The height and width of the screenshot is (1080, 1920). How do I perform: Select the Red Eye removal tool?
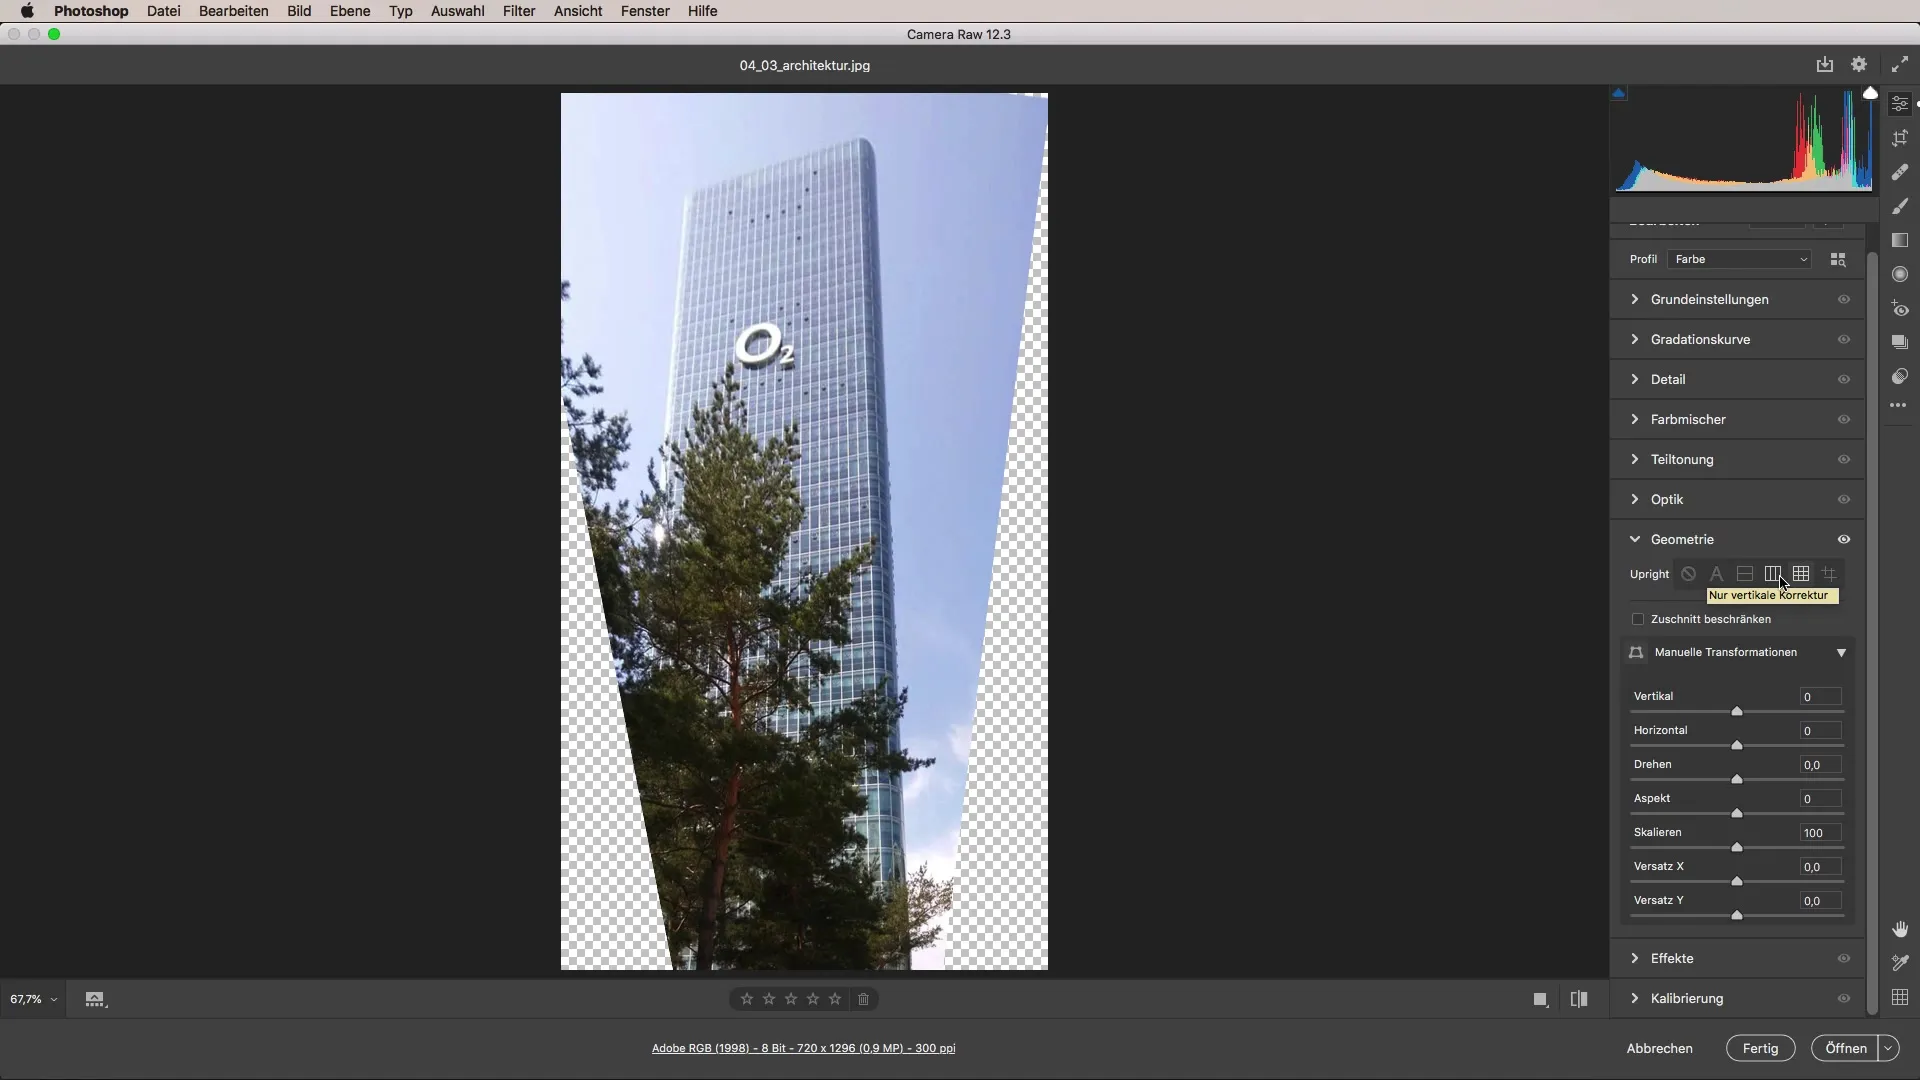point(1900,309)
